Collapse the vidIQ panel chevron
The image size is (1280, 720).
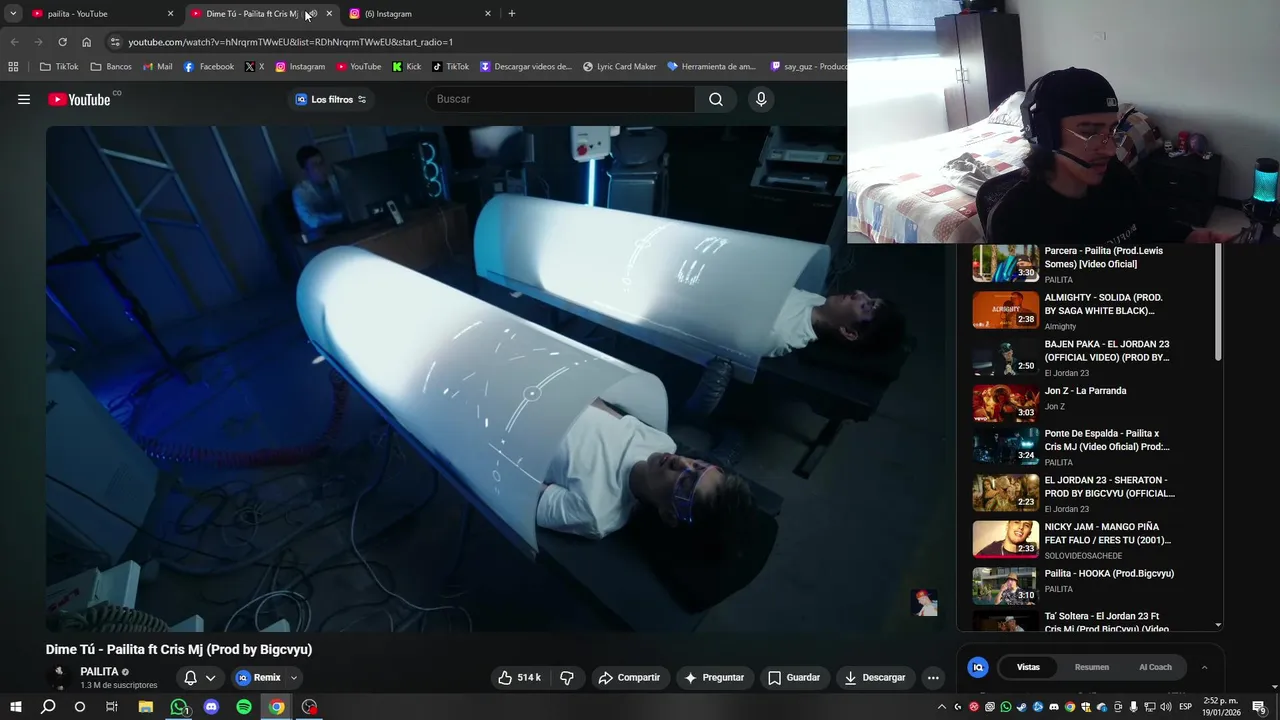click(1204, 667)
